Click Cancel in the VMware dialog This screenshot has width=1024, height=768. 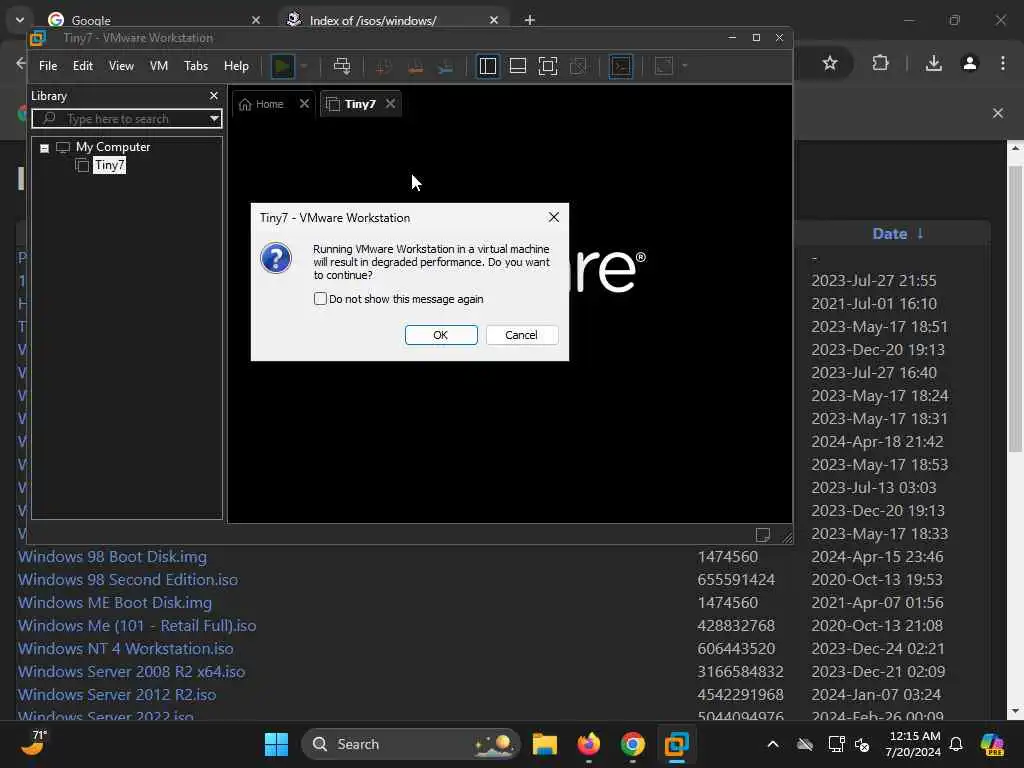point(521,335)
